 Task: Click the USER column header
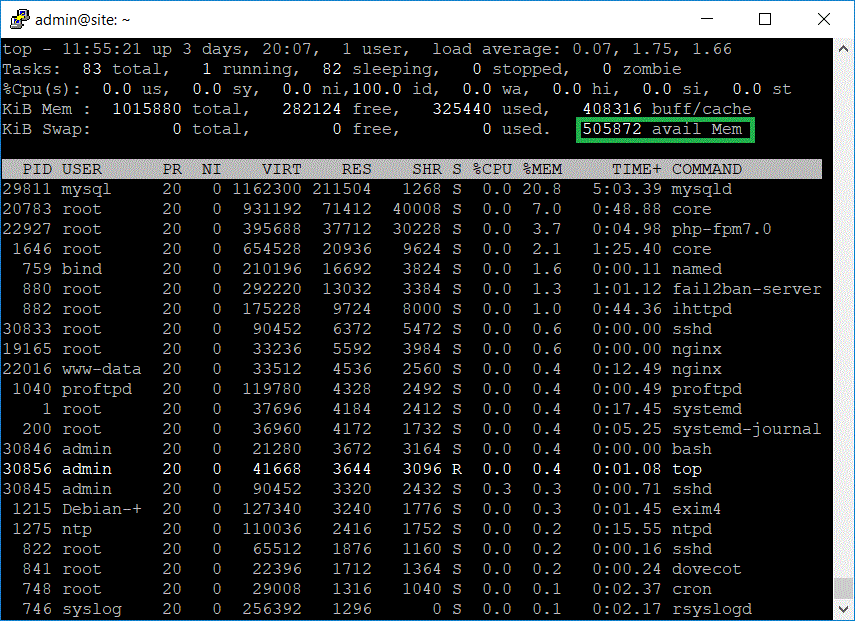pos(81,169)
